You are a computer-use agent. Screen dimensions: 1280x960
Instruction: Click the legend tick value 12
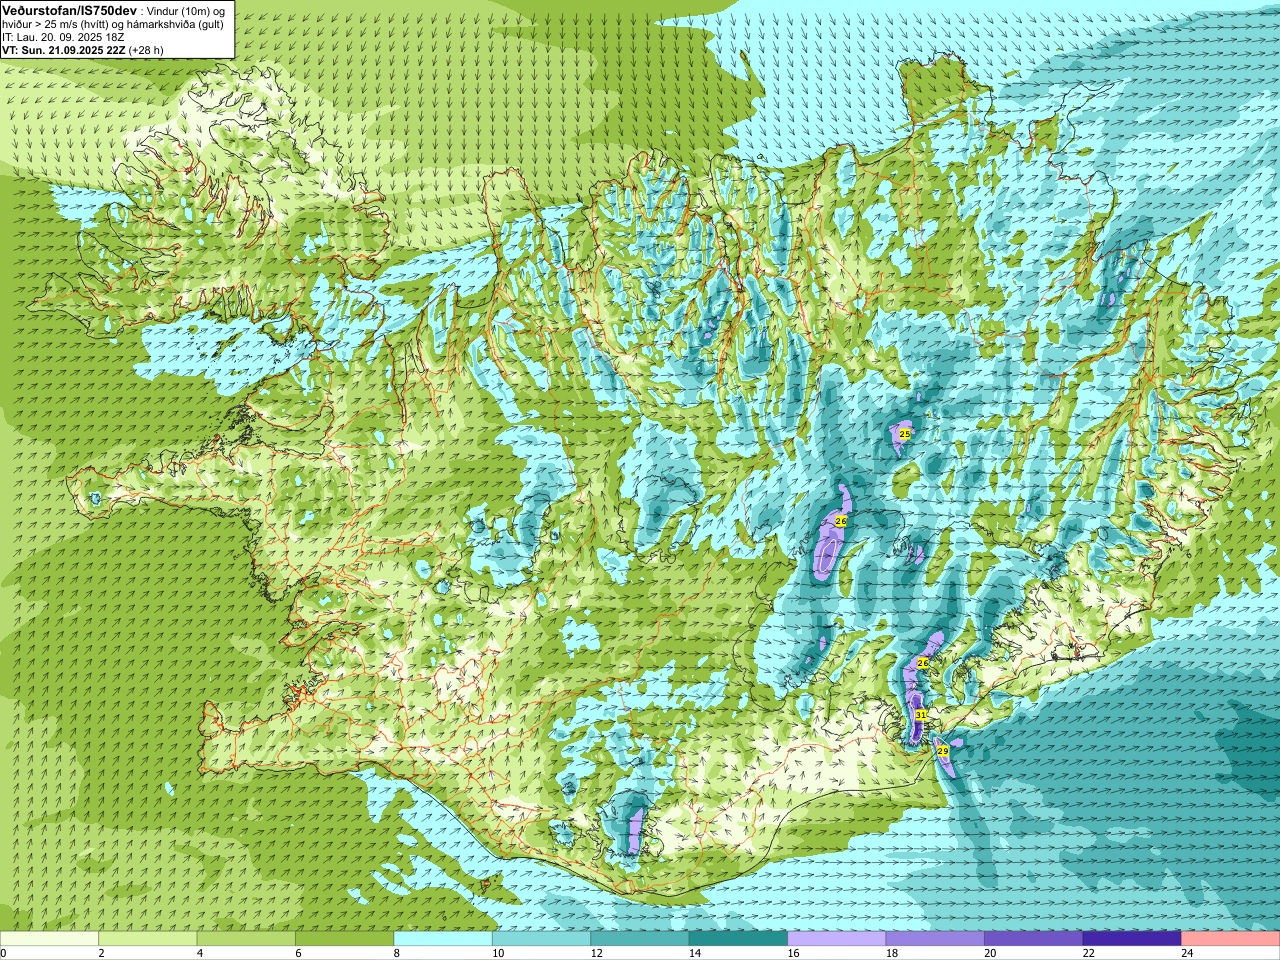(x=596, y=953)
